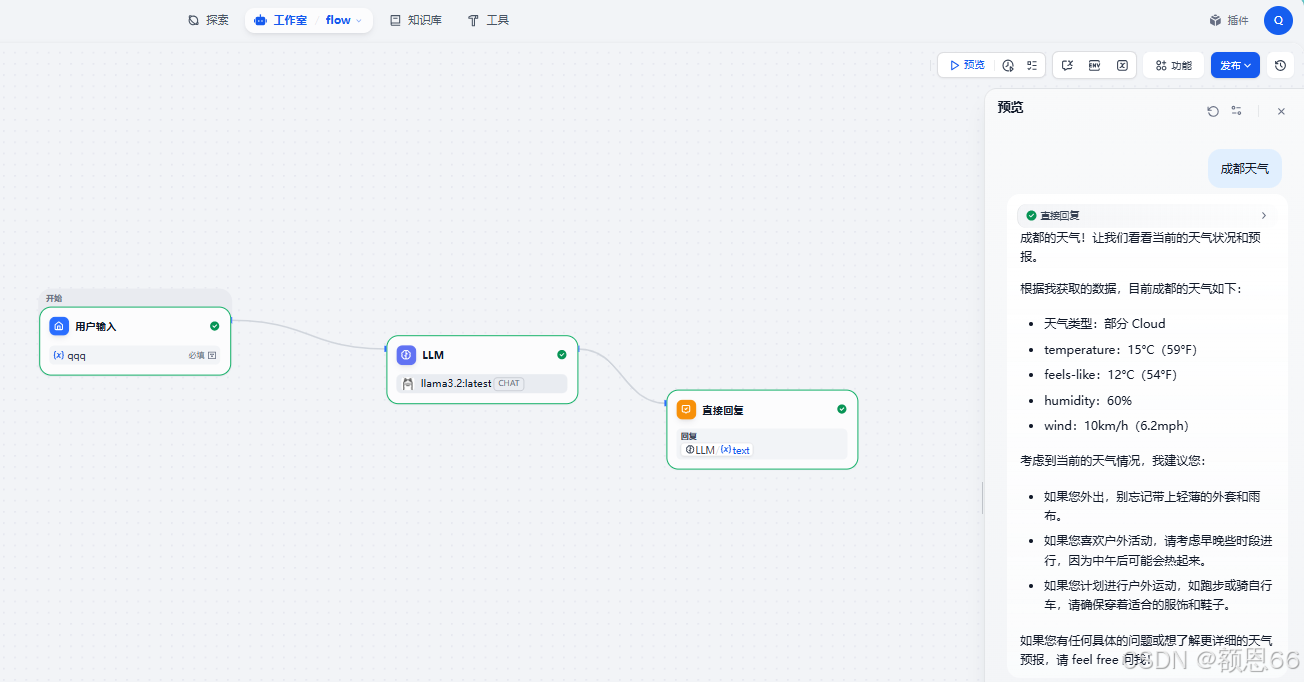Expand the 发布 publish dropdown
This screenshot has height=682, width=1304.
(x=1235, y=65)
